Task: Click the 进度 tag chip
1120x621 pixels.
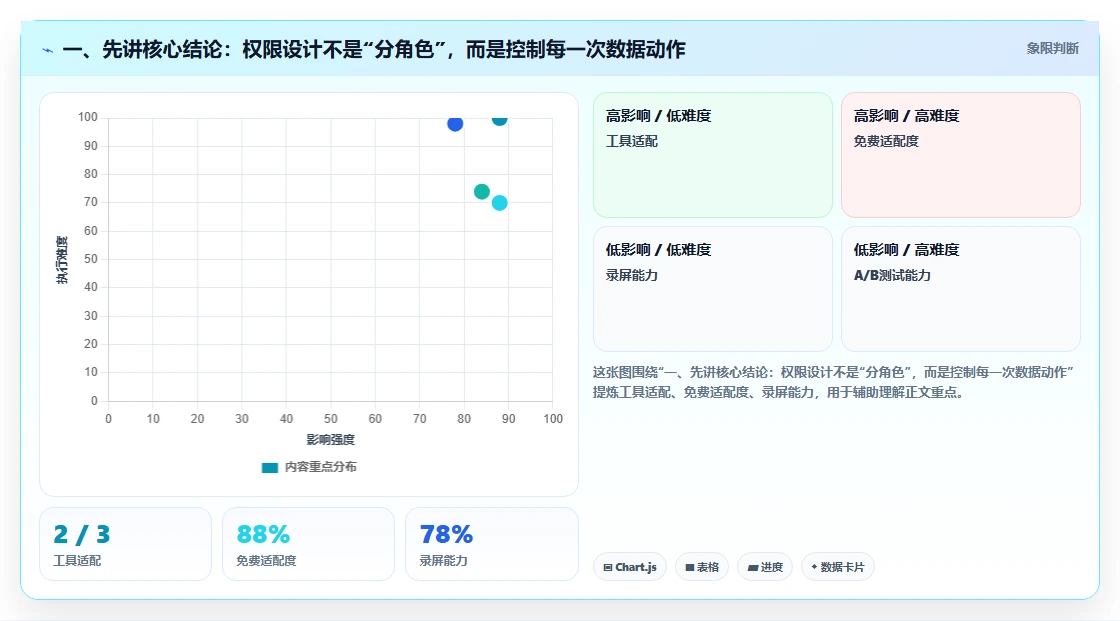Action: point(765,567)
